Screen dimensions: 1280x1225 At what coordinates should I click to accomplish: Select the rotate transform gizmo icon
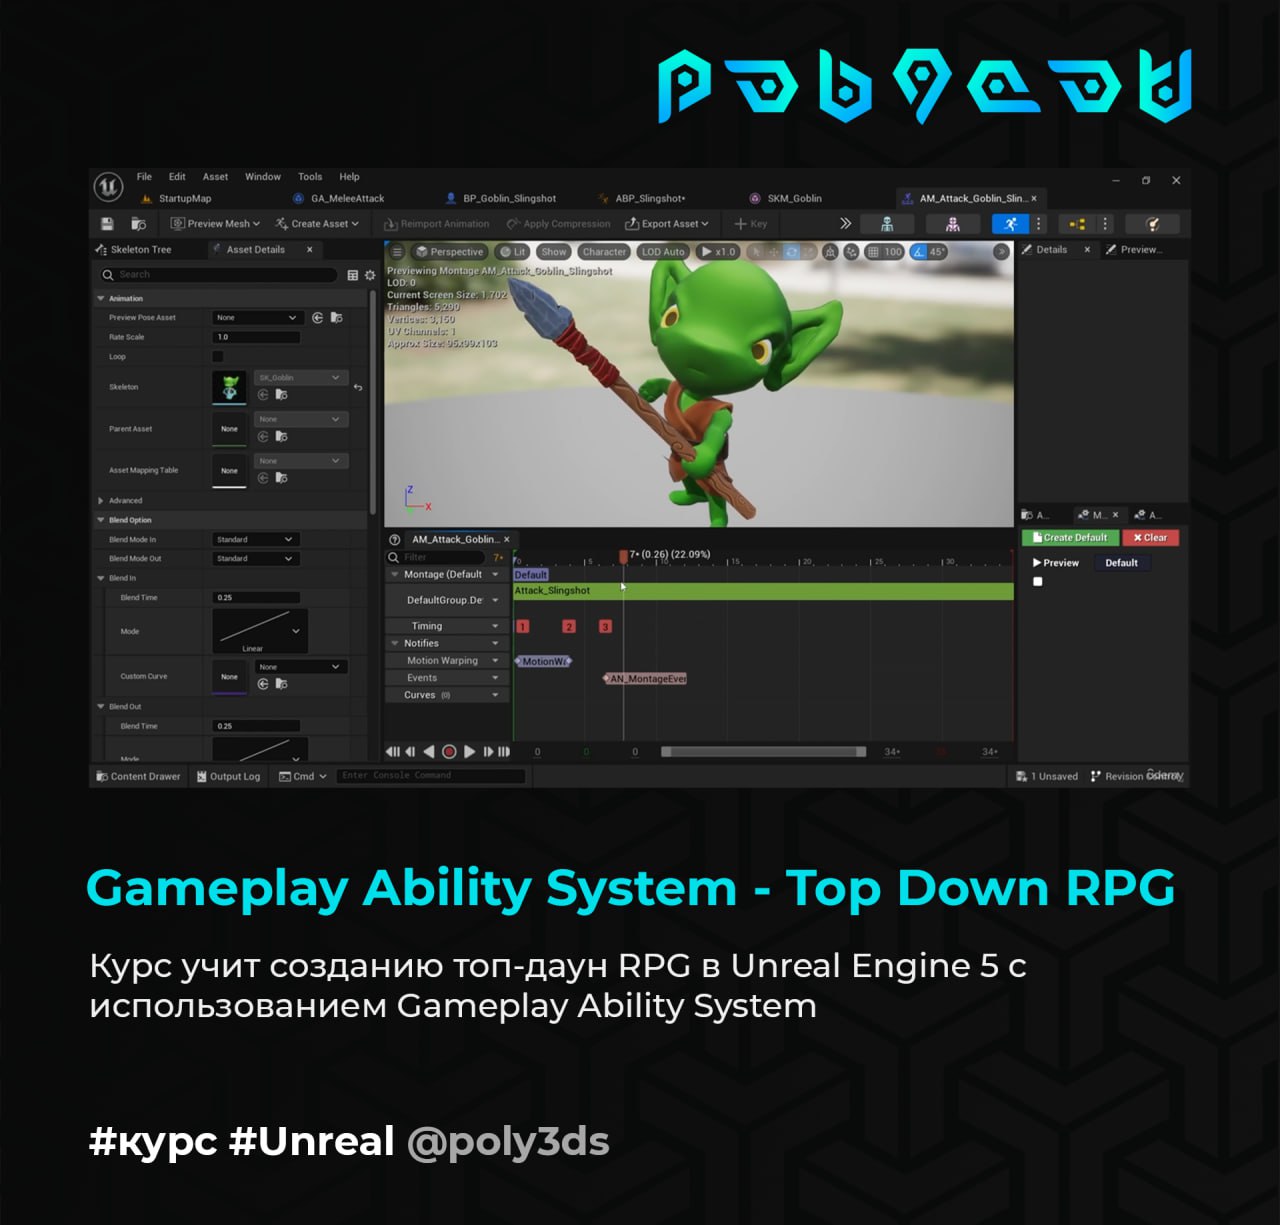tap(792, 252)
